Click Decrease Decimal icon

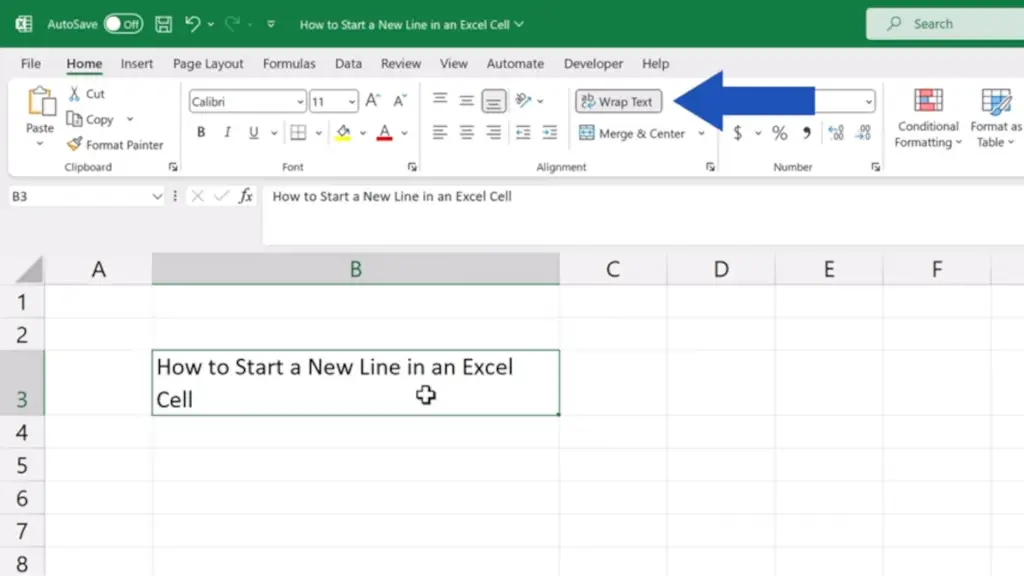click(863, 133)
